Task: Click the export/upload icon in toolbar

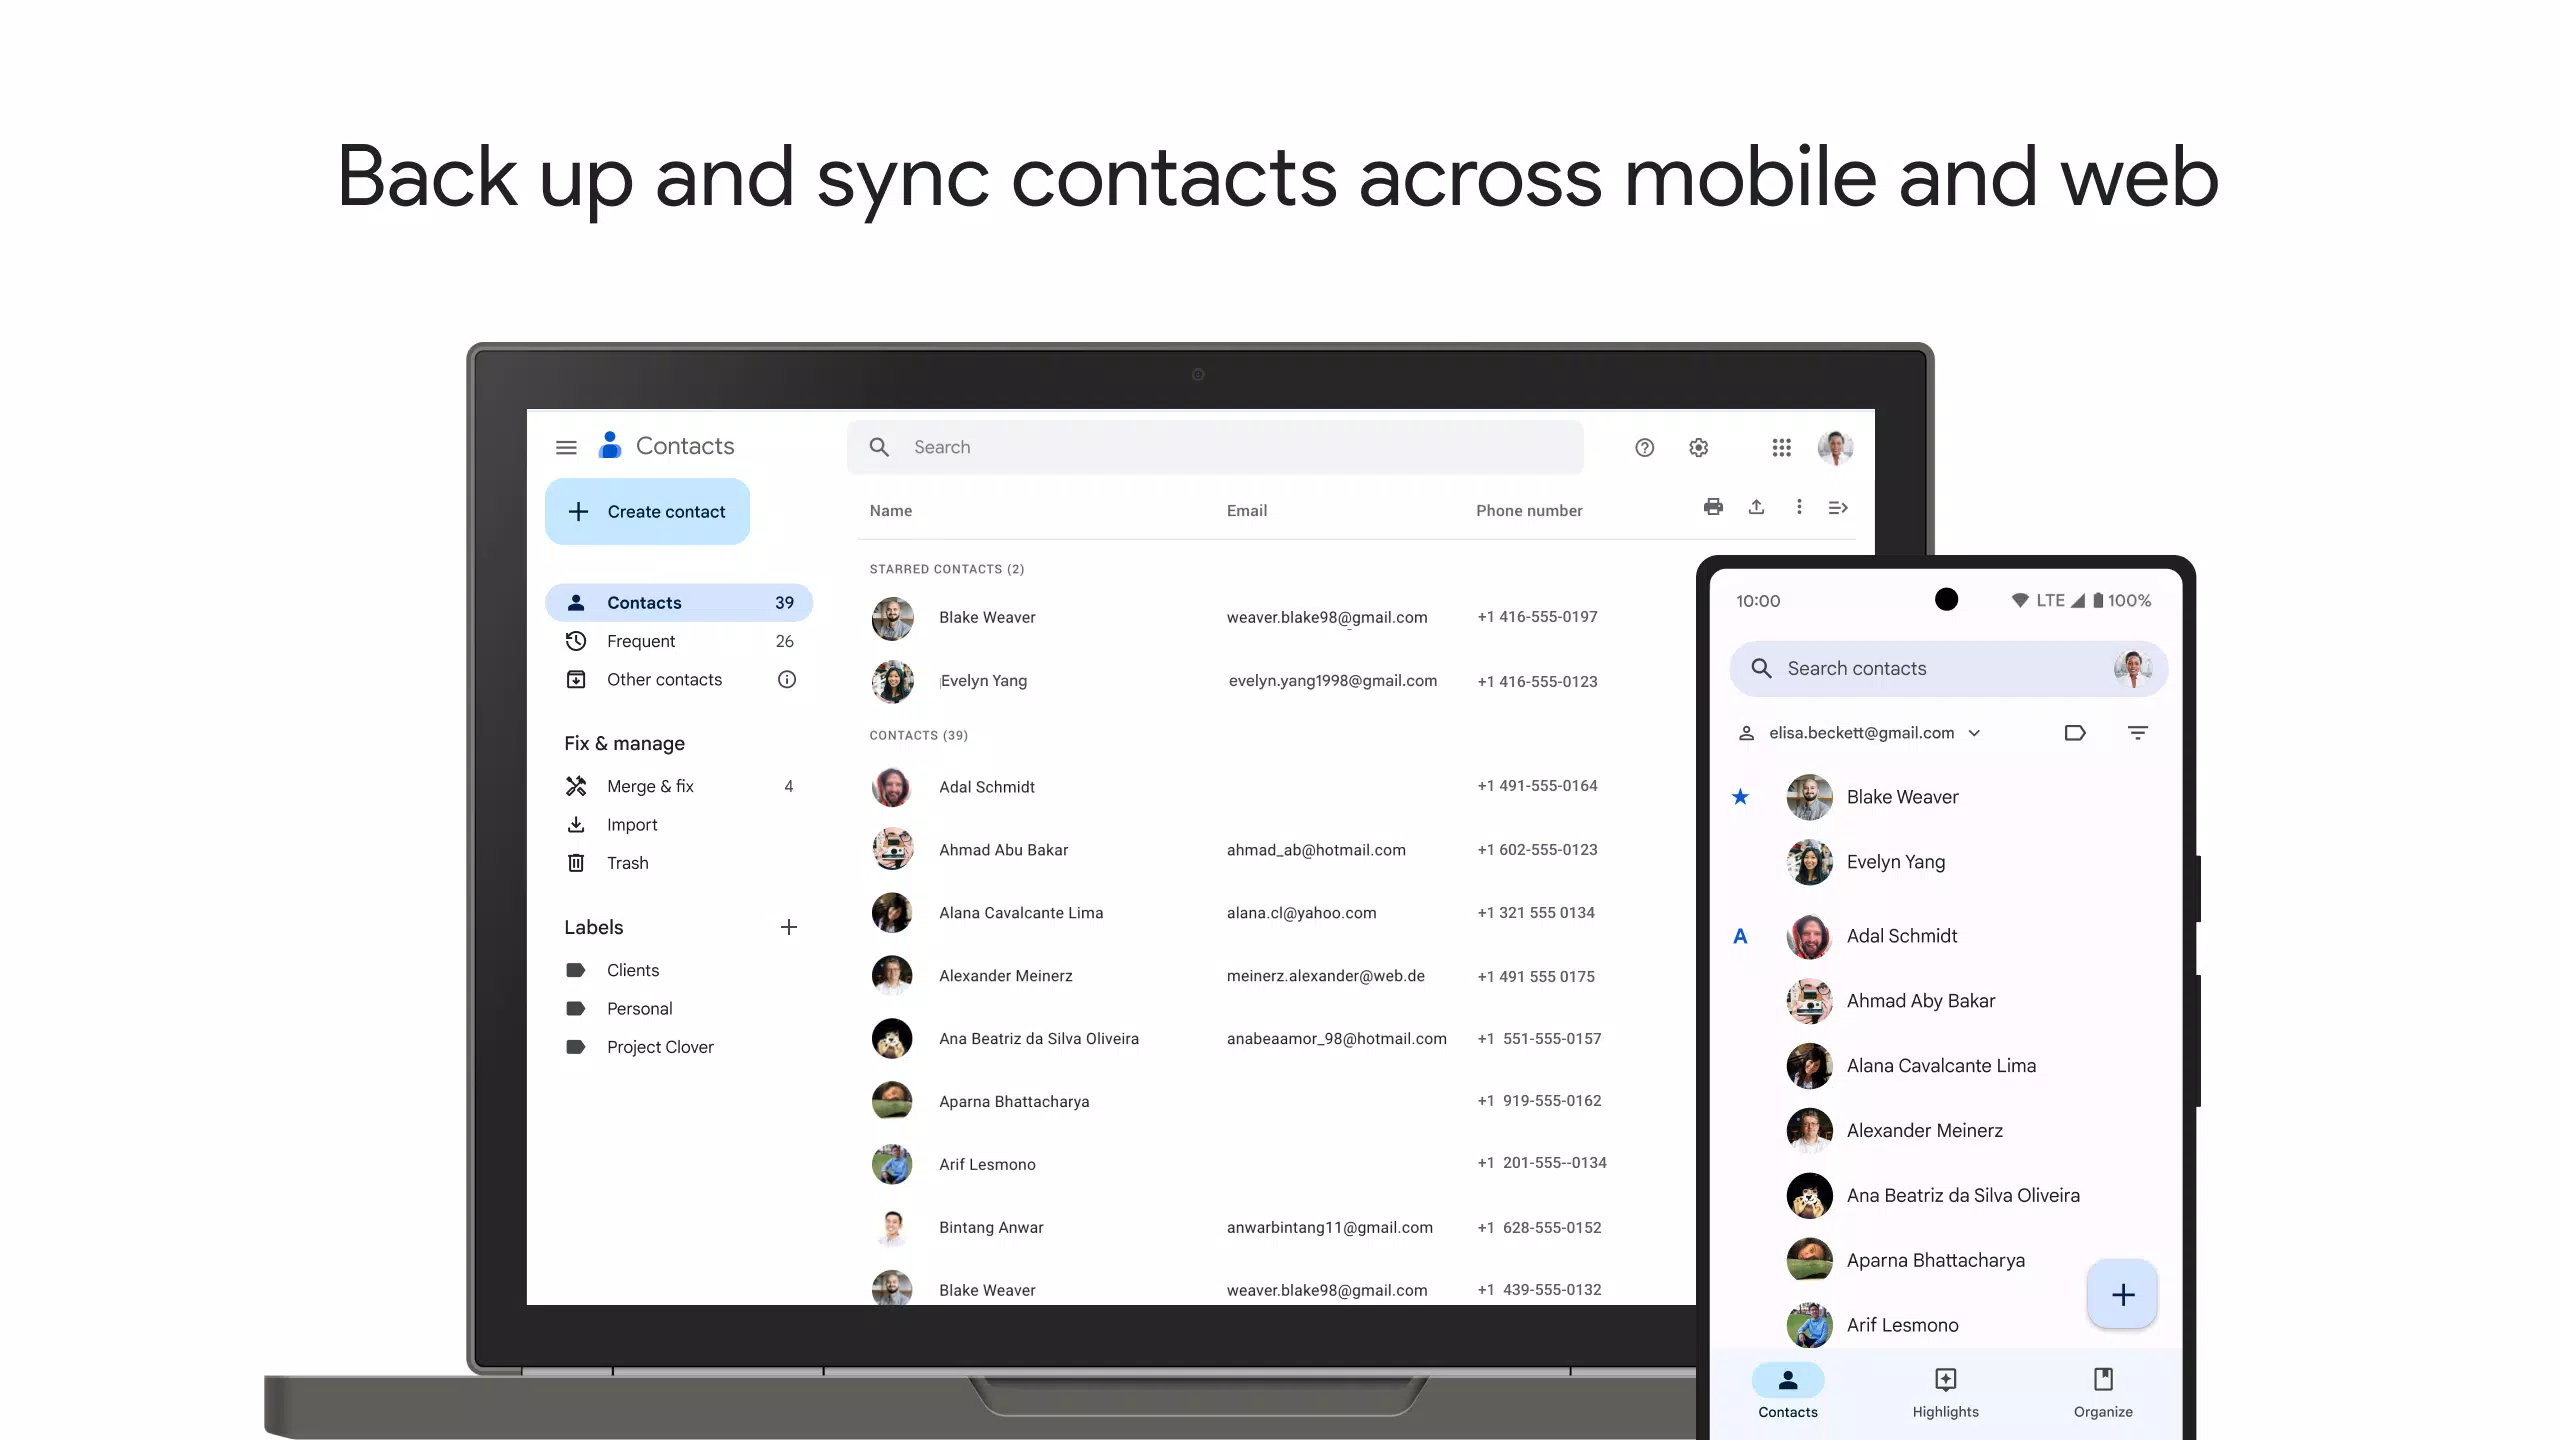Action: 1756,508
